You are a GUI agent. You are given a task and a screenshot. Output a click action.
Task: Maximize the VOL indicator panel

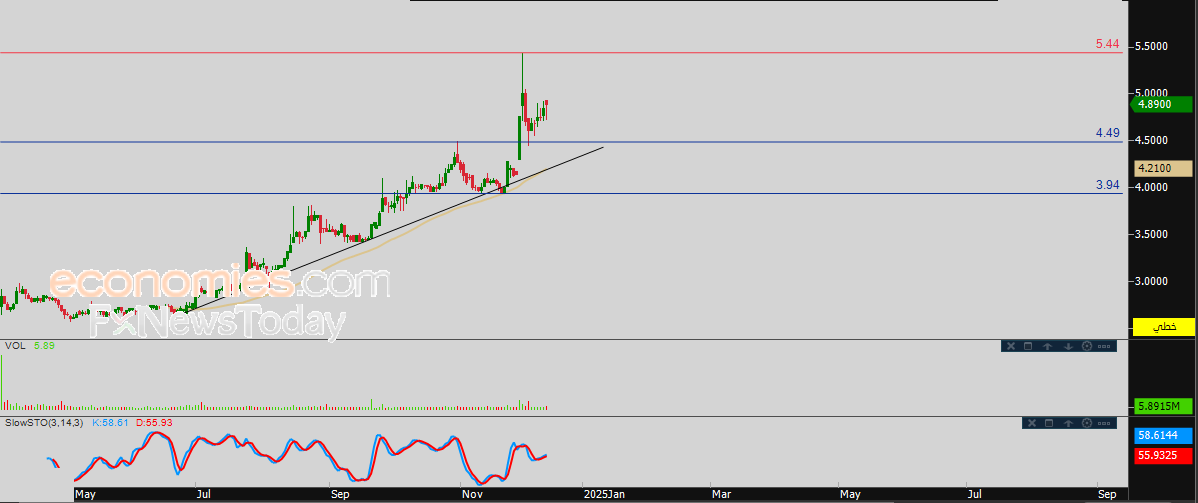pyautogui.click(x=1028, y=346)
